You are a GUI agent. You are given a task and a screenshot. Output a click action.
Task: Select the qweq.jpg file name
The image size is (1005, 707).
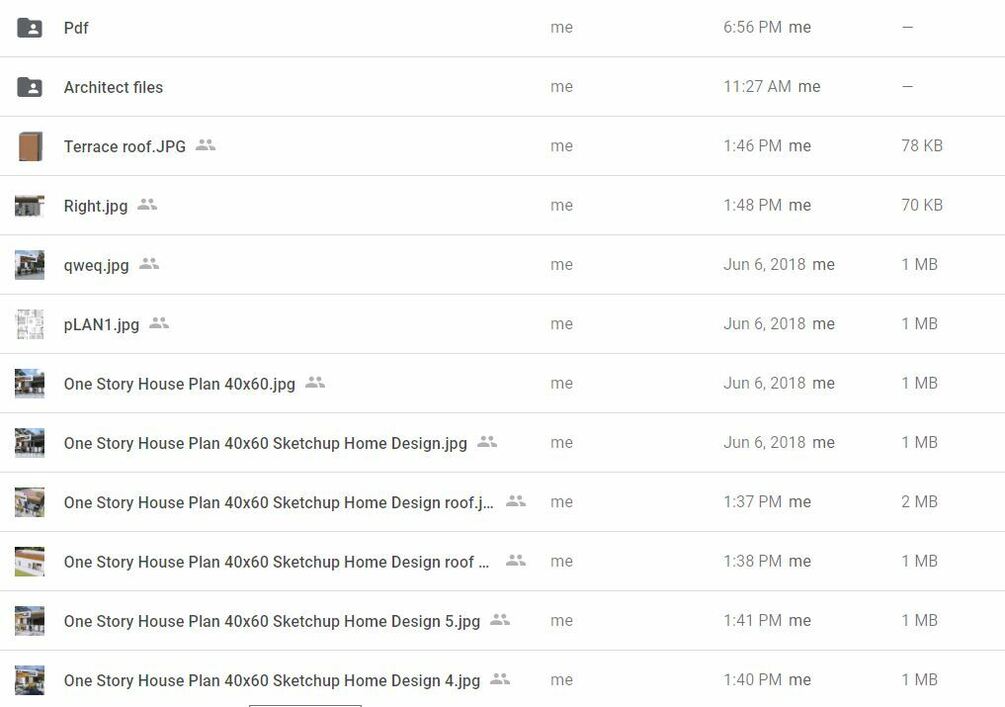96,265
